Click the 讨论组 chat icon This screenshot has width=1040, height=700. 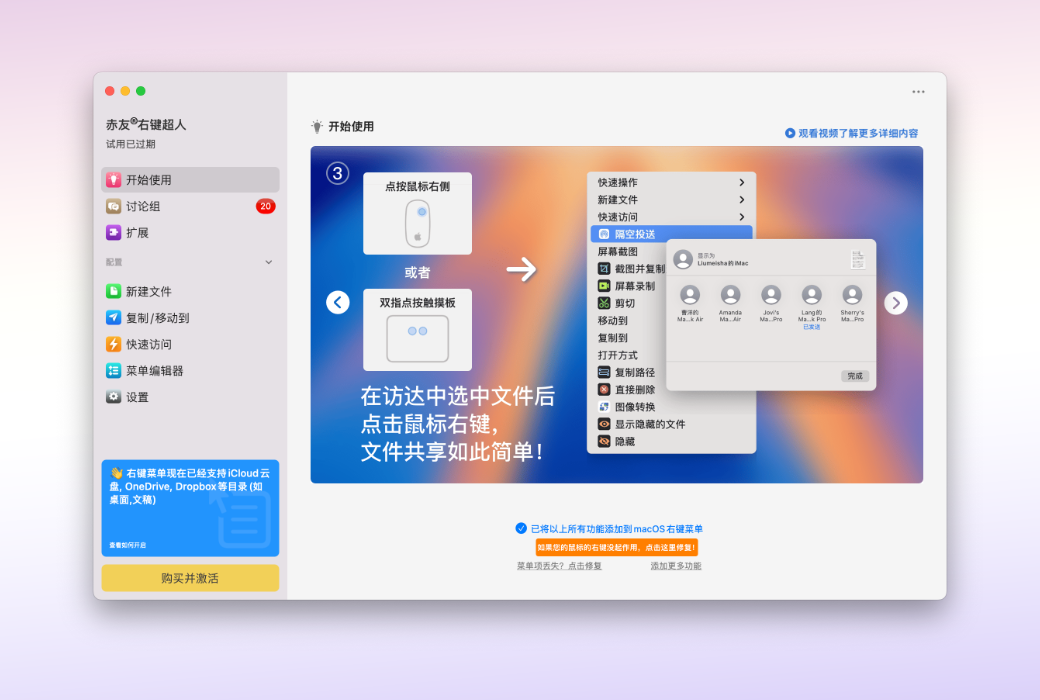pyautogui.click(x=113, y=206)
